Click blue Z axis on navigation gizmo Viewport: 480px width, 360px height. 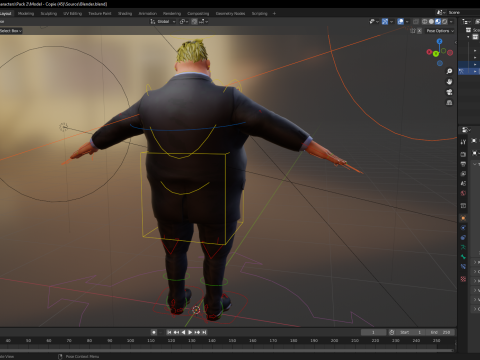pyautogui.click(x=440, y=41)
